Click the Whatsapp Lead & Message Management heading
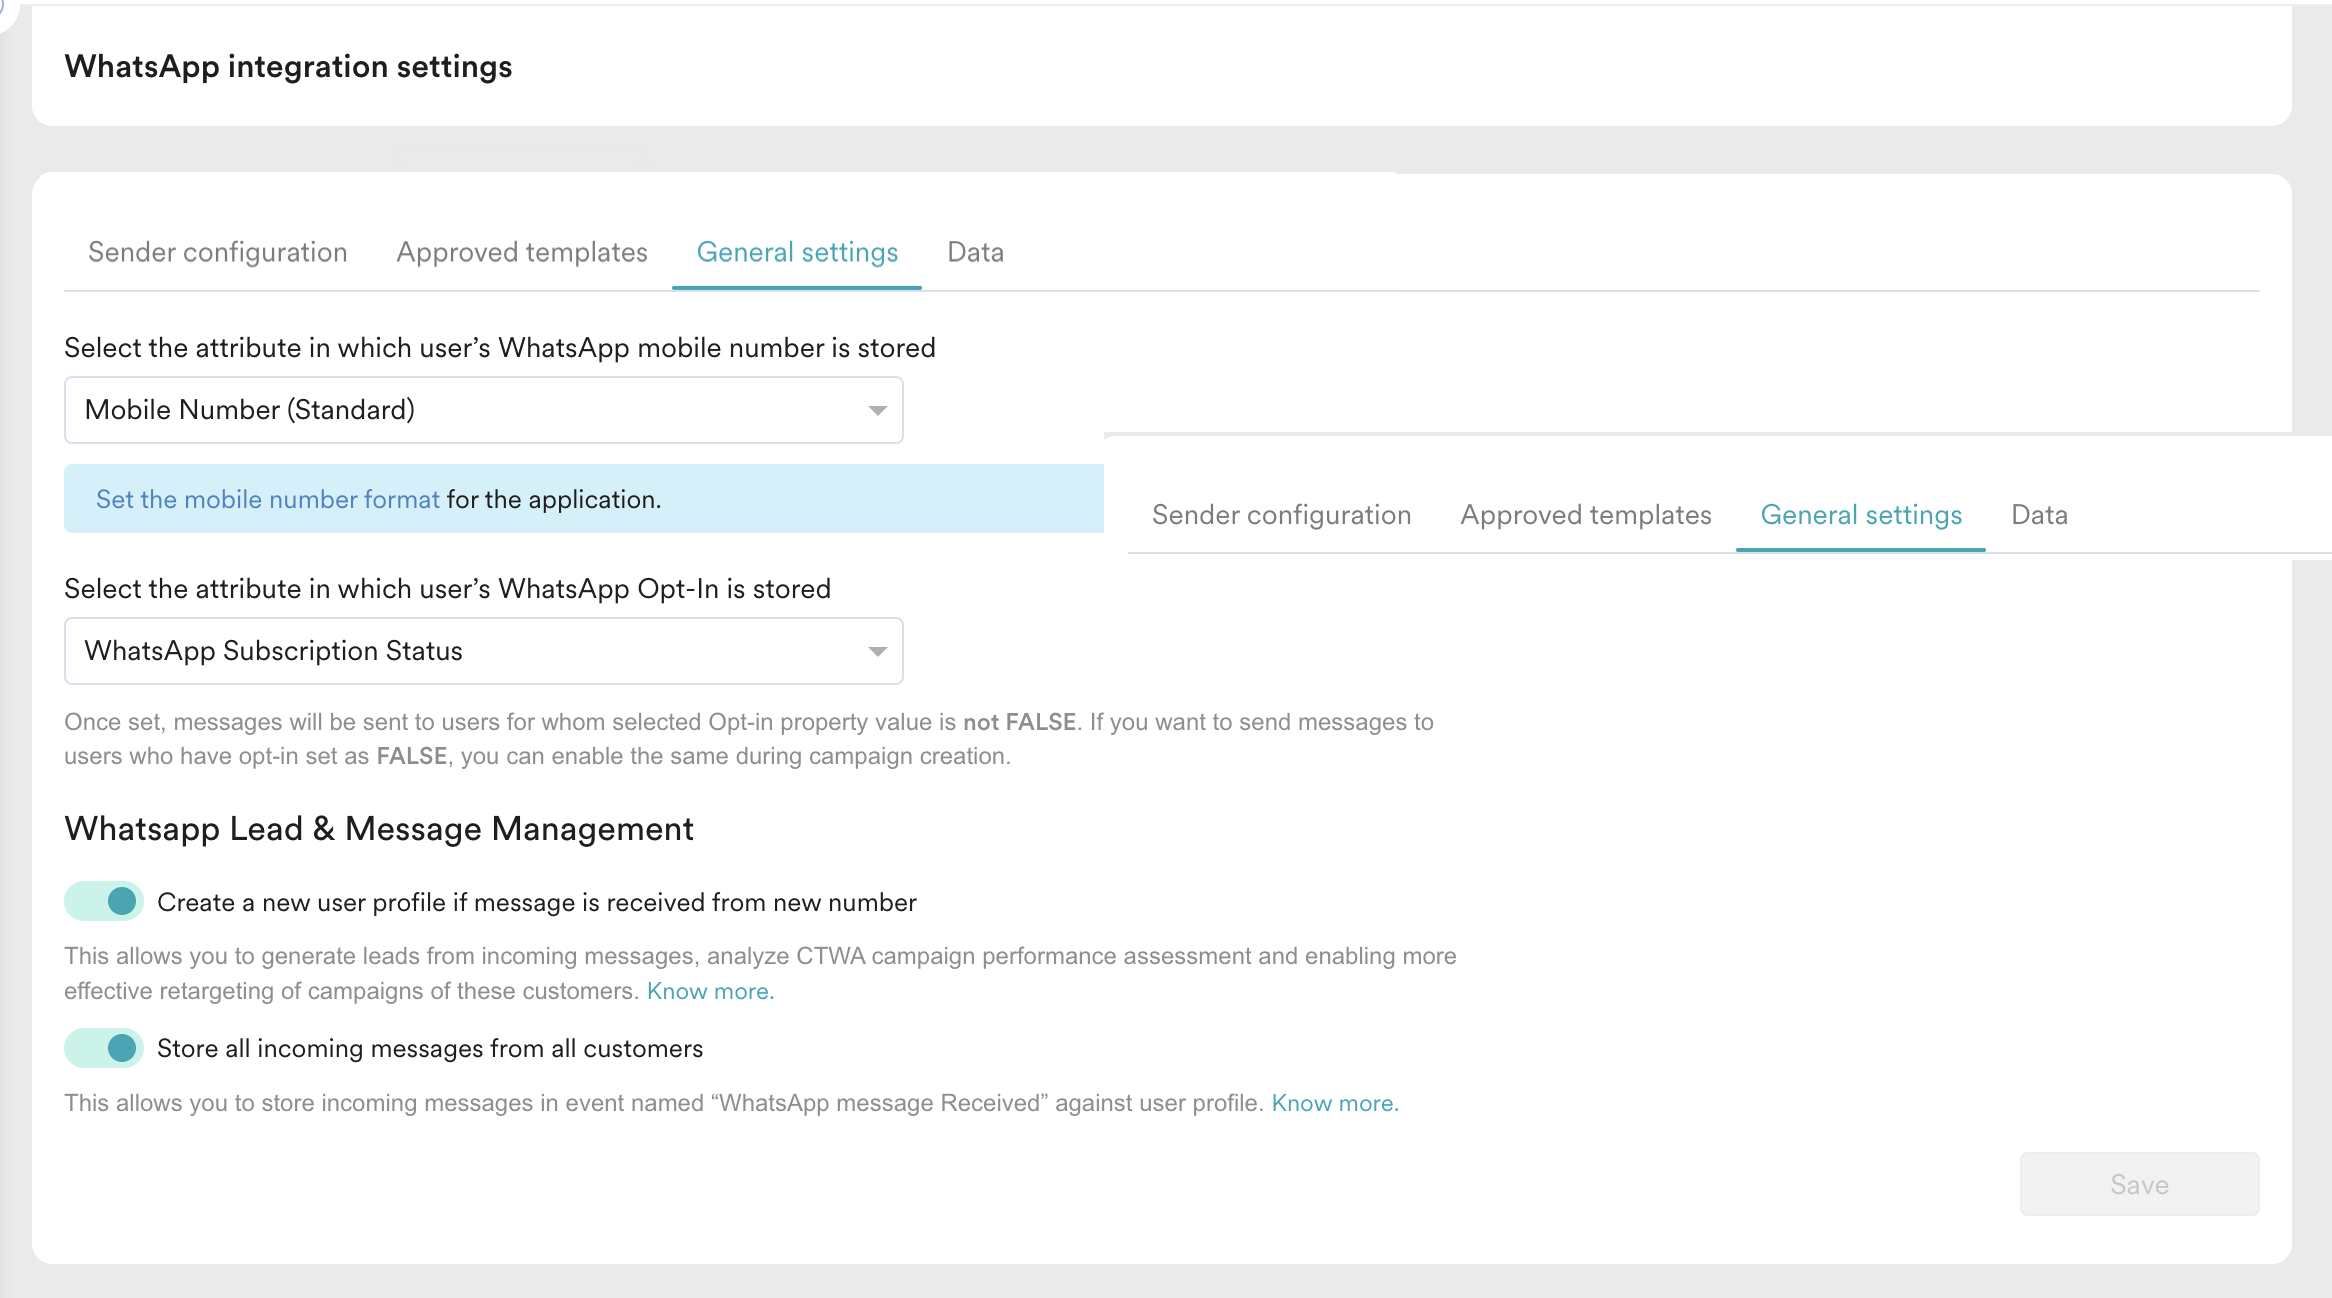 coord(379,829)
